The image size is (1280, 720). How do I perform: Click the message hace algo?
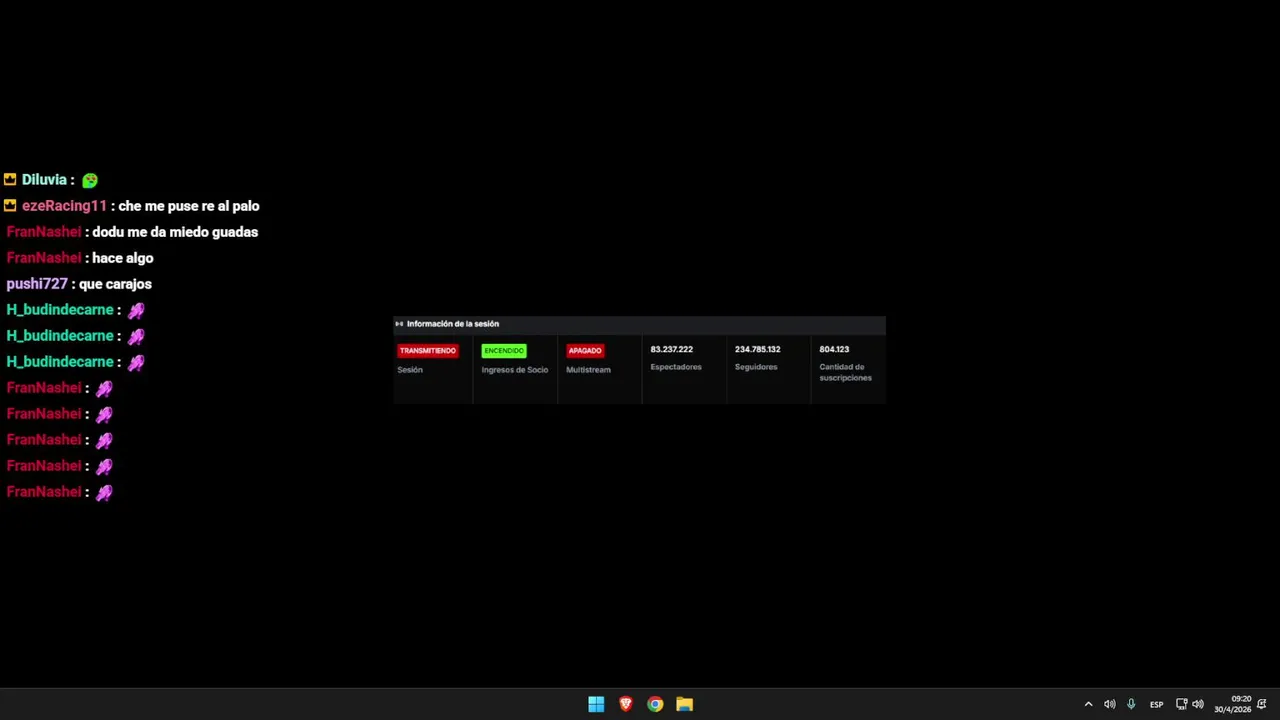(123, 258)
